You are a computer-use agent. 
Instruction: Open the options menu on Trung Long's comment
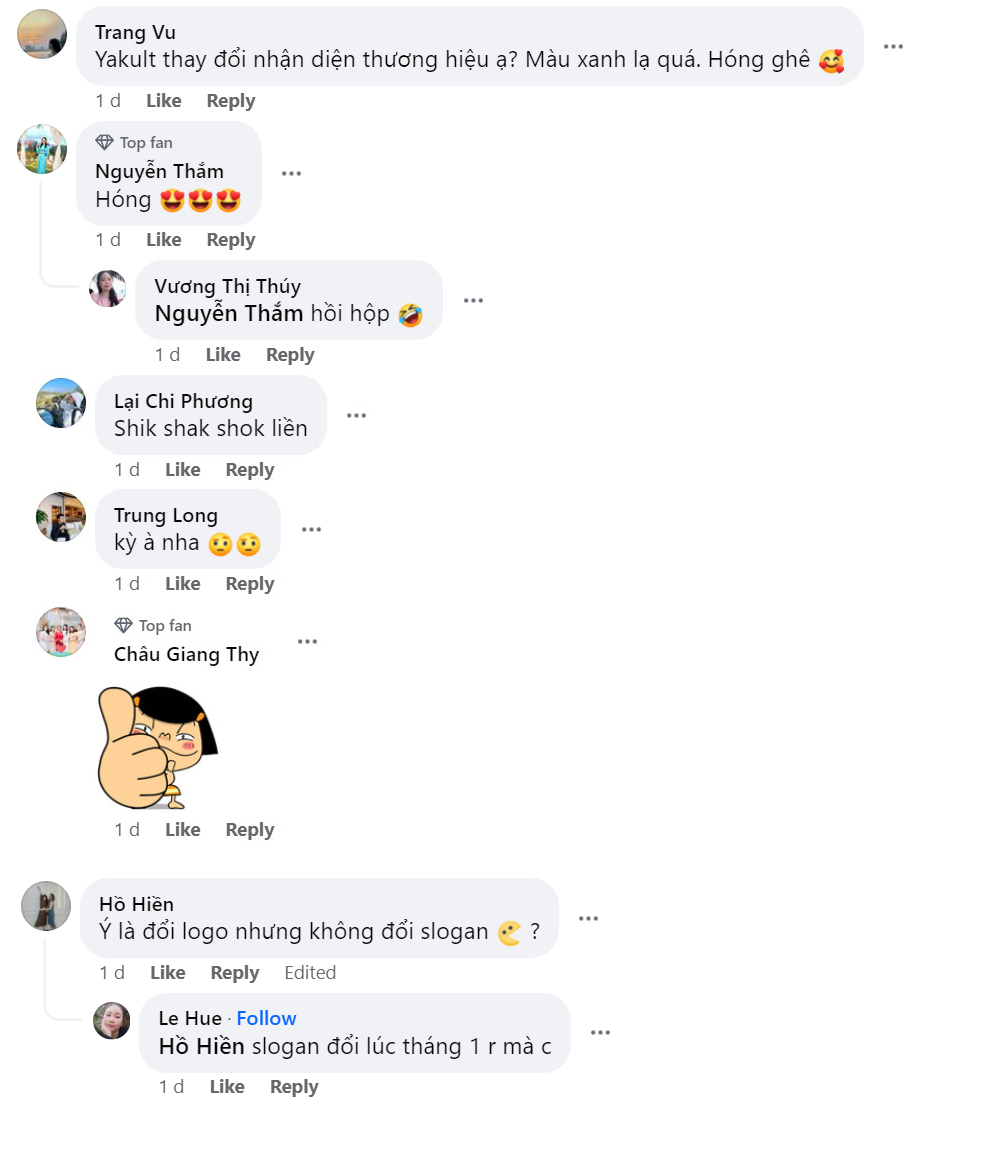point(311,528)
